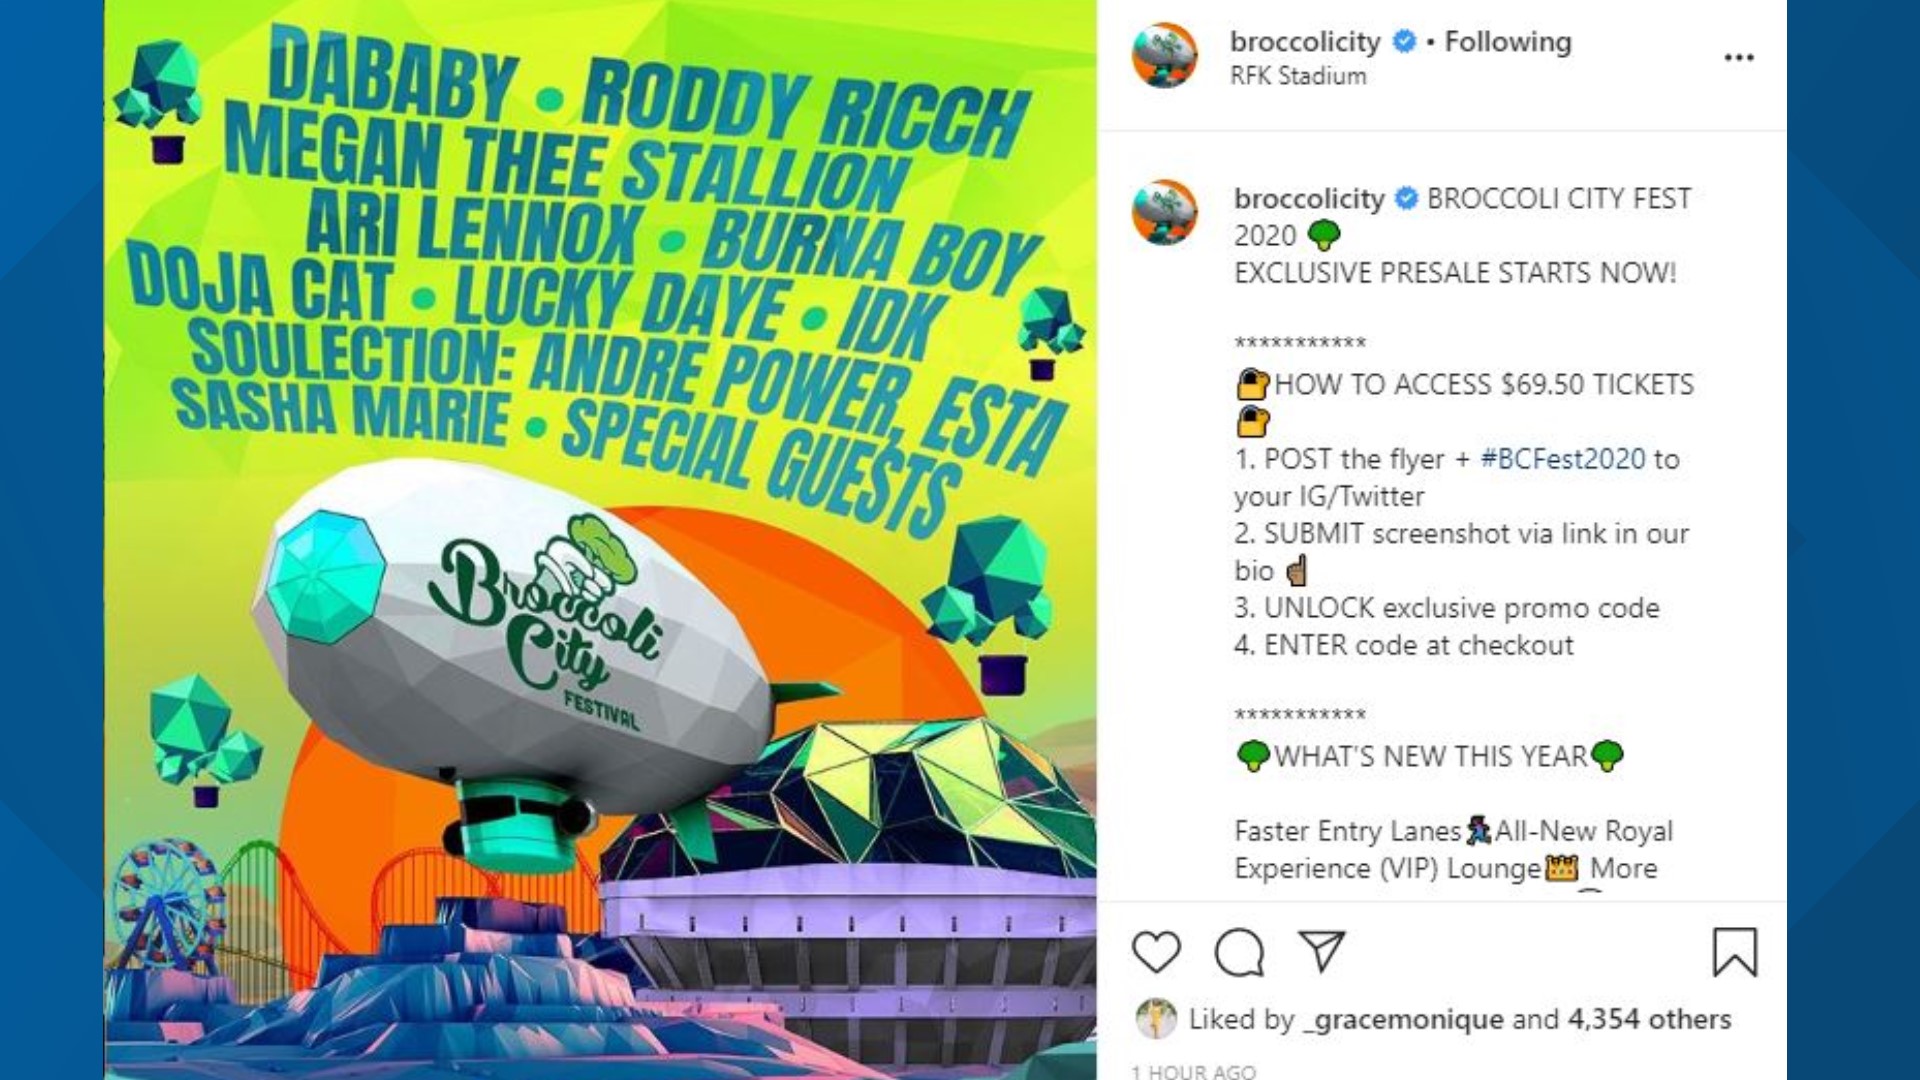The image size is (1920, 1080).
Task: Open broccolicity's profile avatar in the header
Action: coord(1166,57)
